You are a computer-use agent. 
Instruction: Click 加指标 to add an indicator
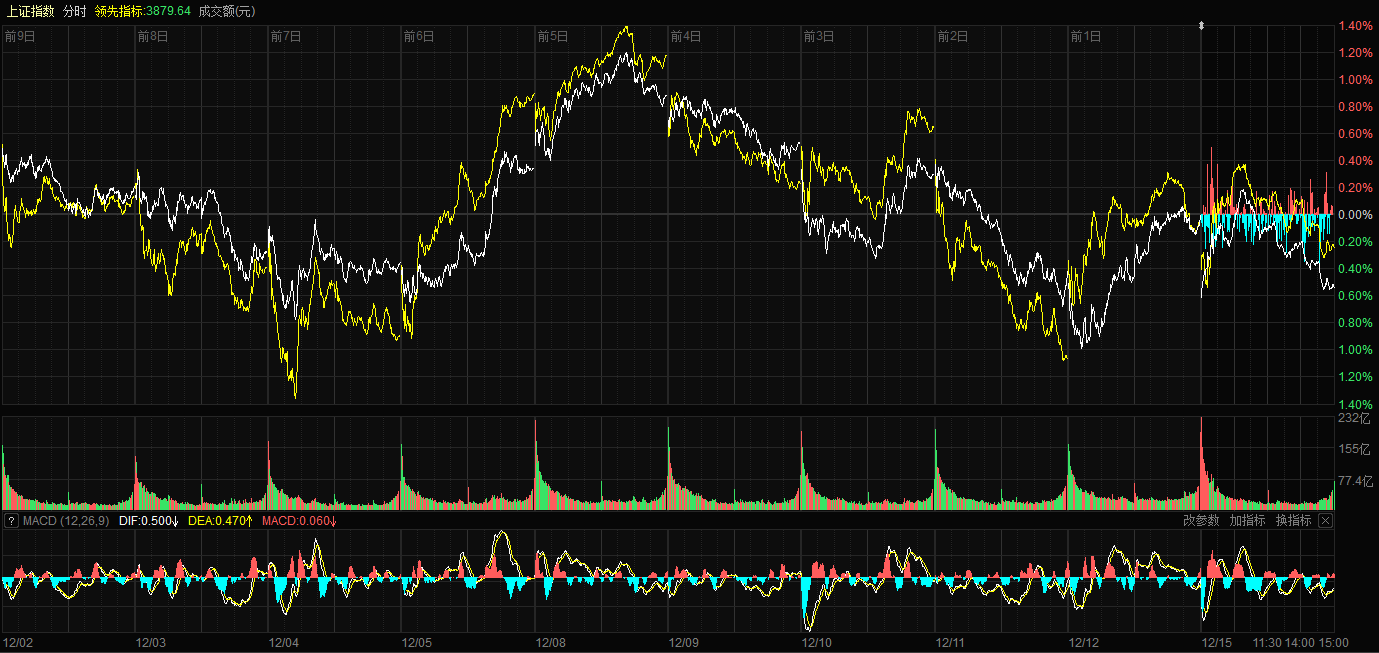(x=1247, y=520)
